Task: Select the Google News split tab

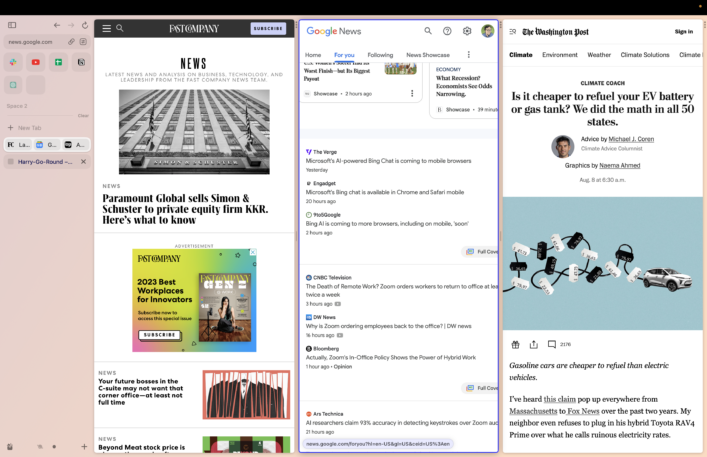Action: coord(47,145)
